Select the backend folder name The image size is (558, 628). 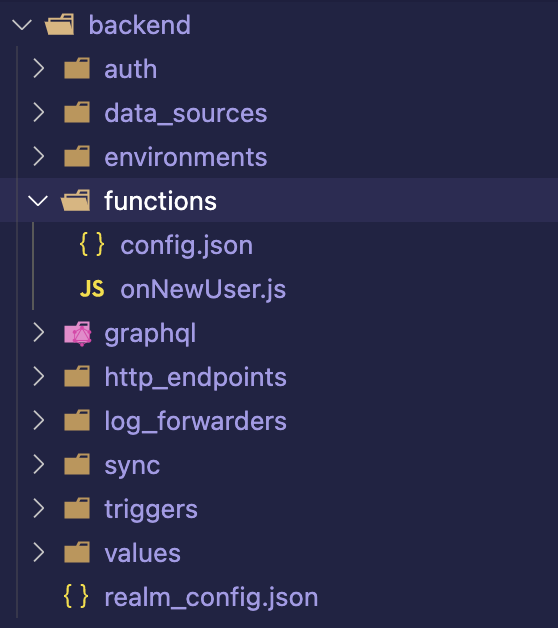pyautogui.click(x=139, y=25)
